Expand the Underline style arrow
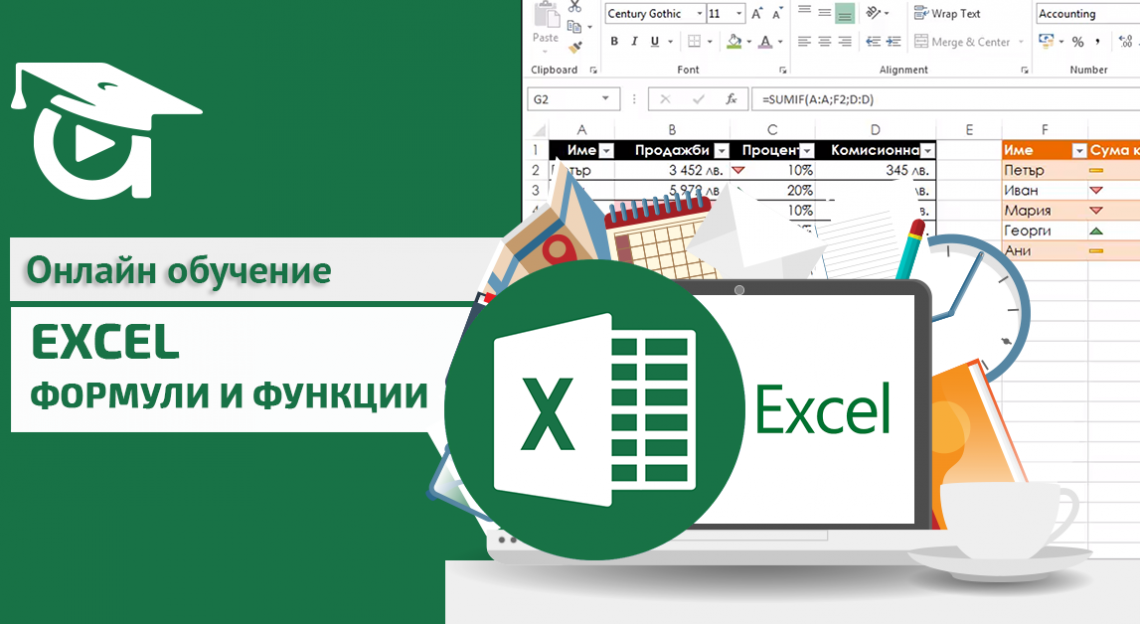 (x=670, y=41)
